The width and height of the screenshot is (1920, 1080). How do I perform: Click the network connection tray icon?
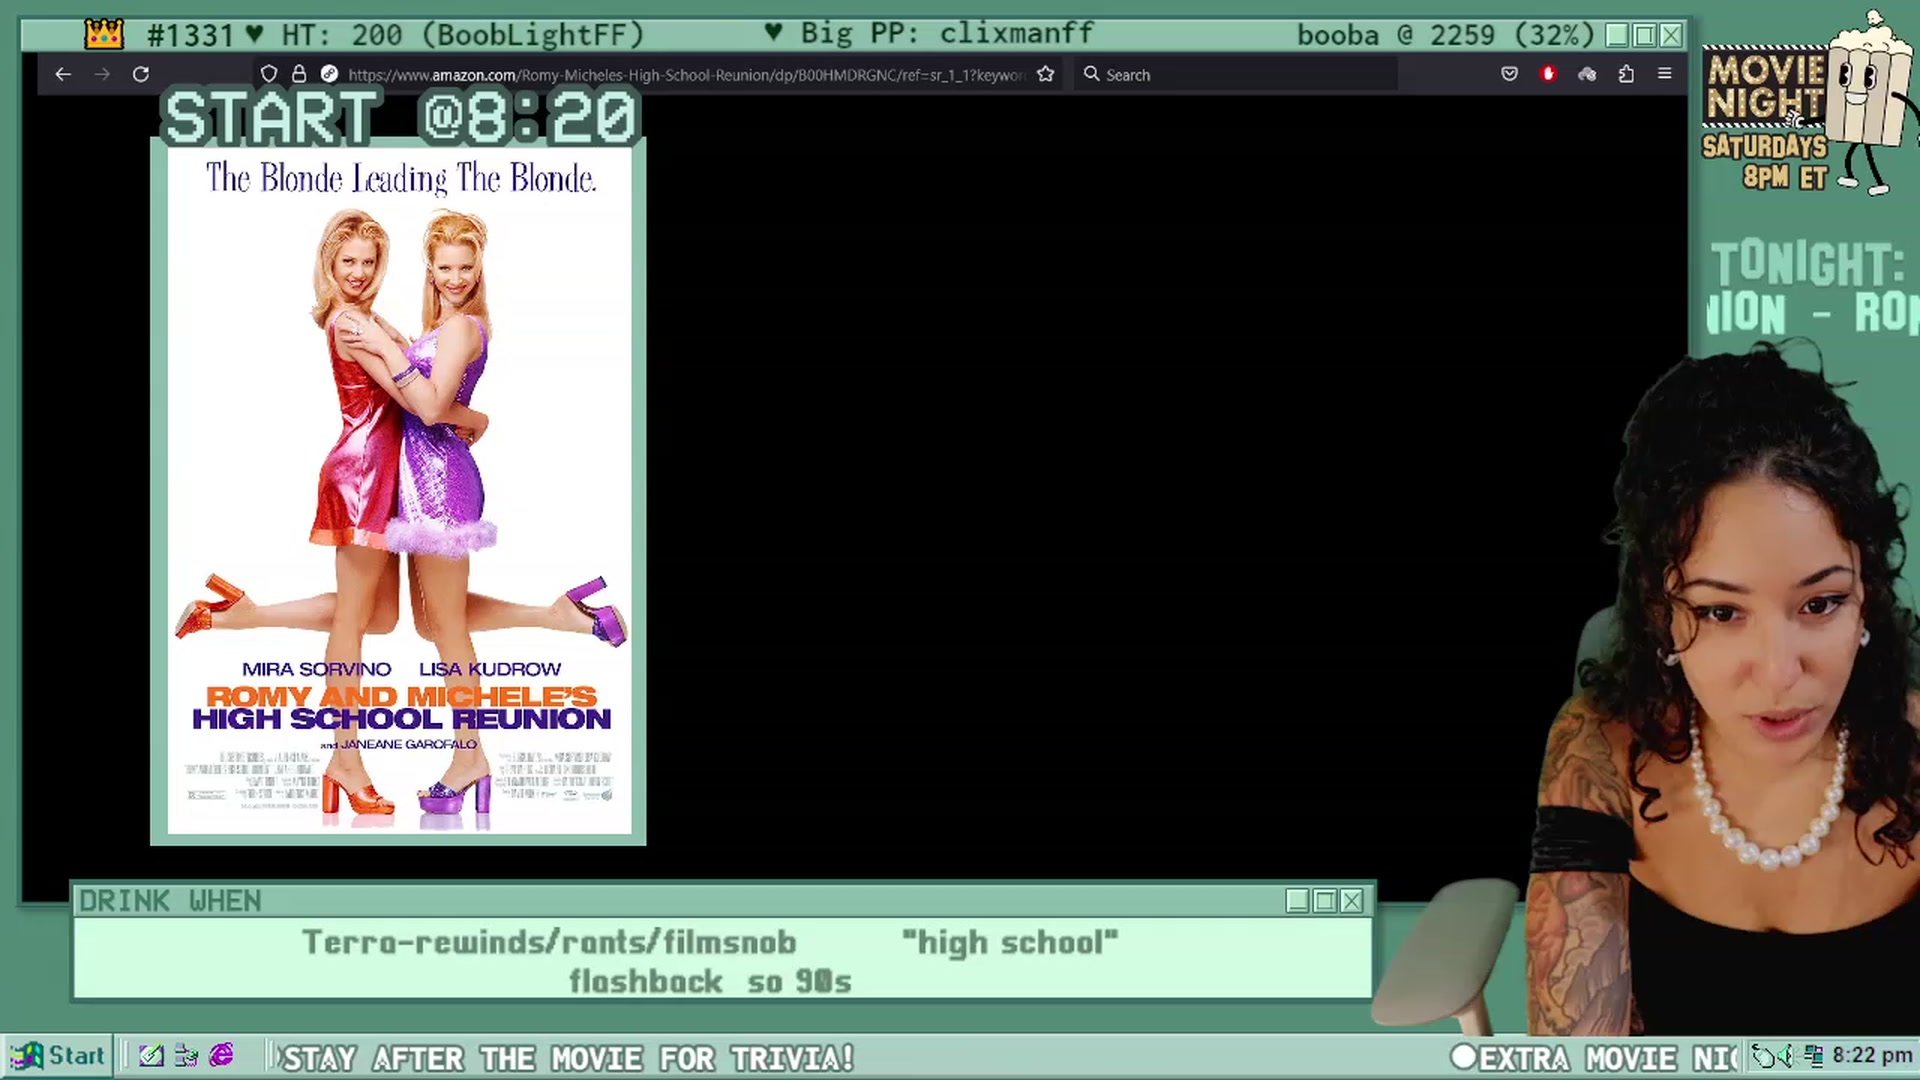pos(1814,1056)
